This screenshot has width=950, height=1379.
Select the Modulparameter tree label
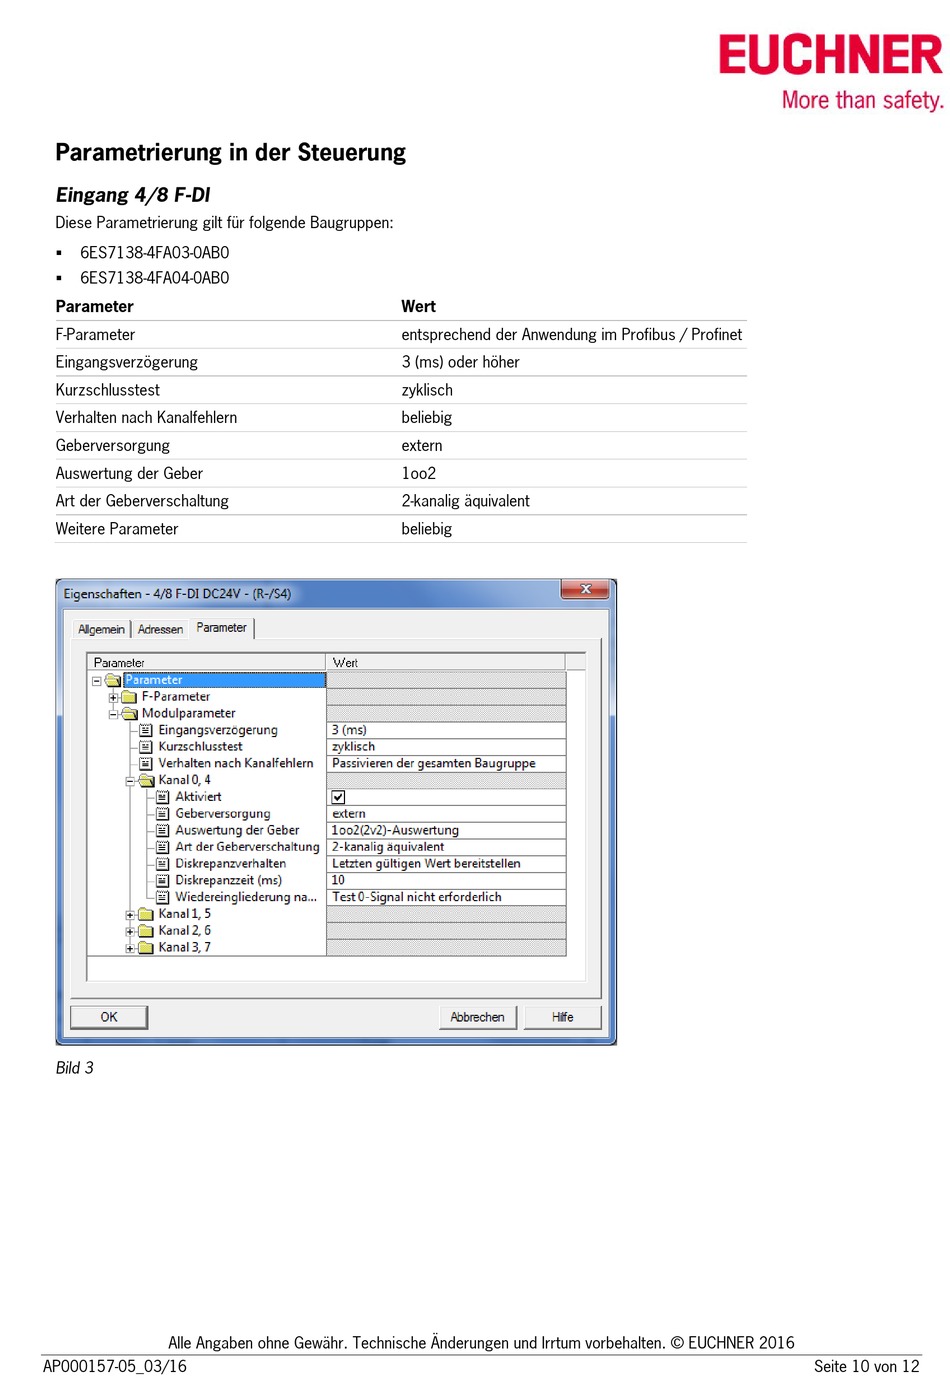tap(189, 714)
